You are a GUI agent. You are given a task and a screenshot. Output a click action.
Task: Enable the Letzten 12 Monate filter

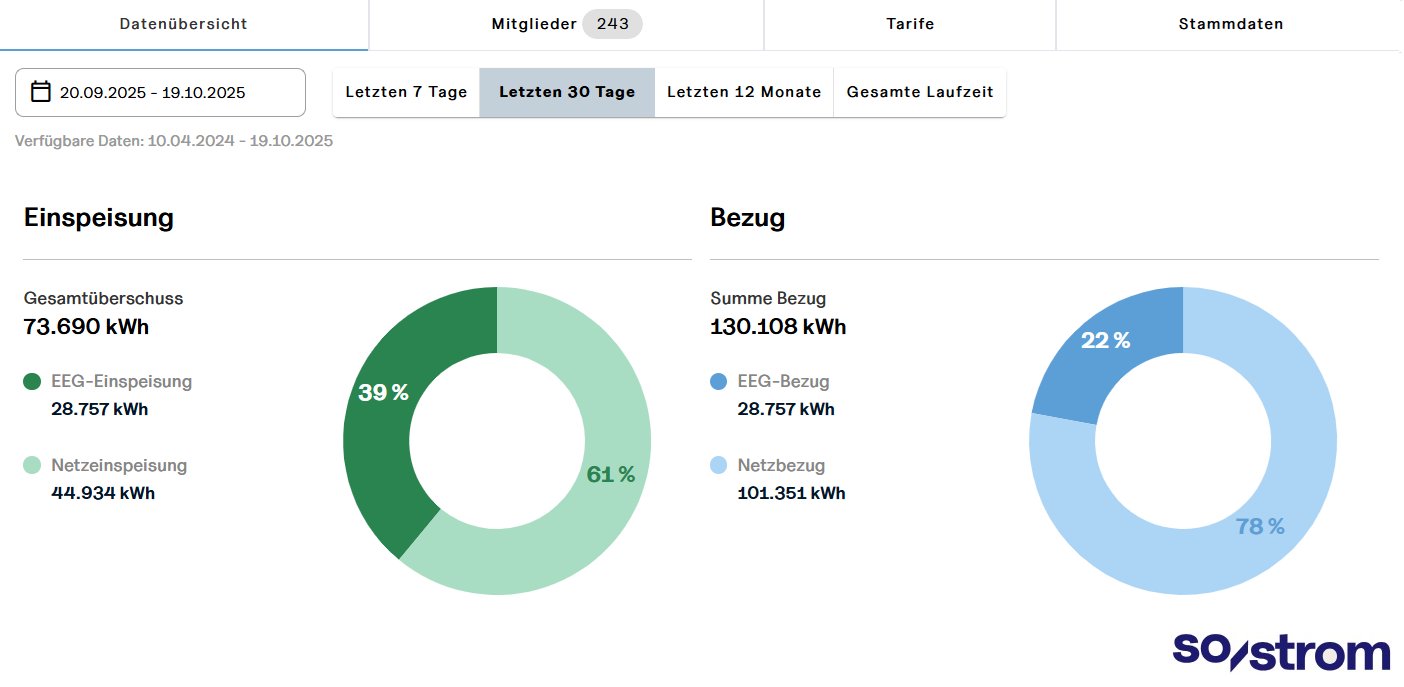tap(743, 92)
